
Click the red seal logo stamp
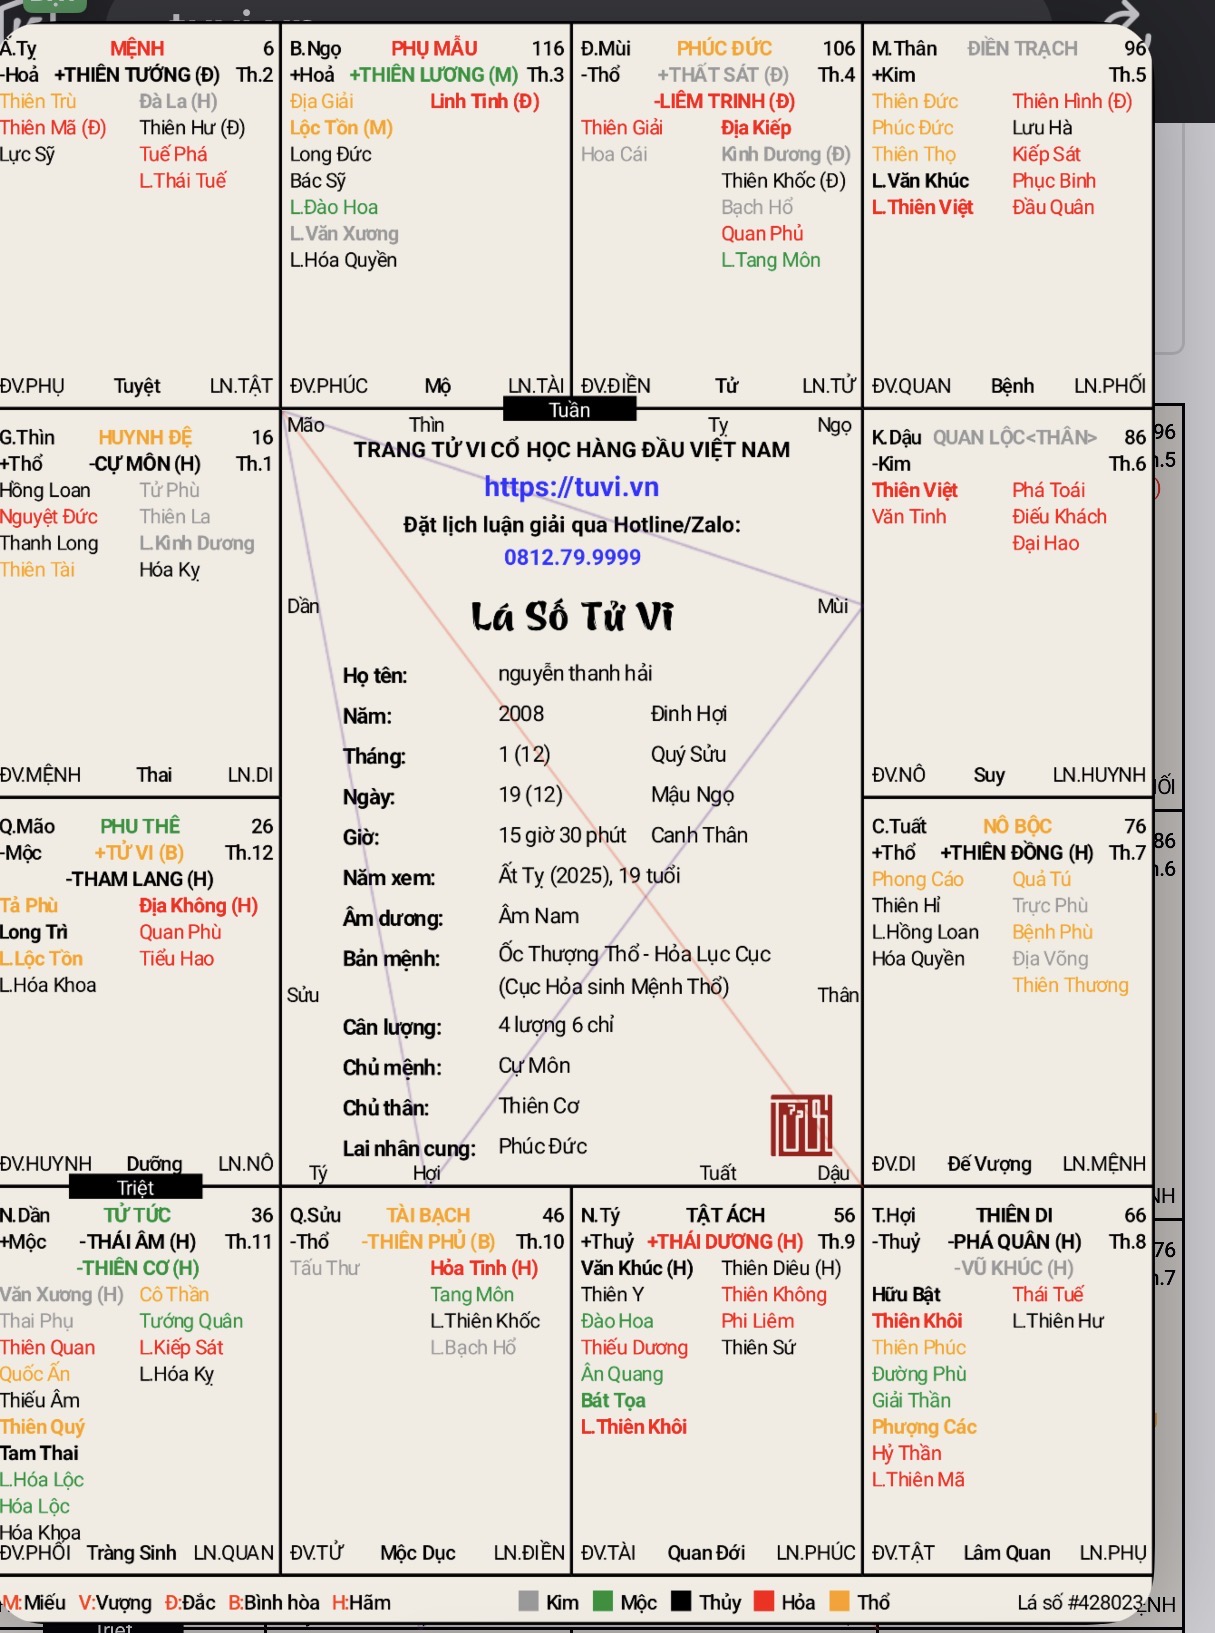[801, 1125]
